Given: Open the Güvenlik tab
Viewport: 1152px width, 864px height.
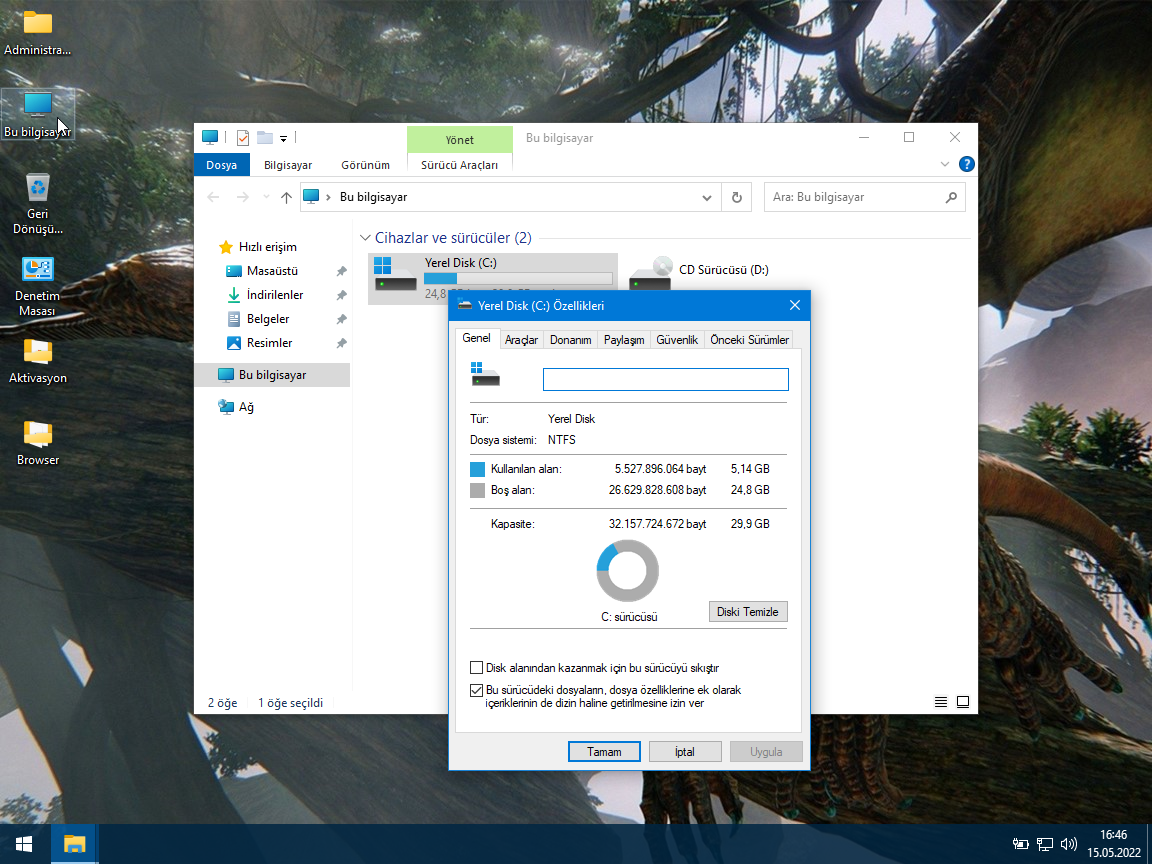Looking at the screenshot, I should (x=676, y=340).
